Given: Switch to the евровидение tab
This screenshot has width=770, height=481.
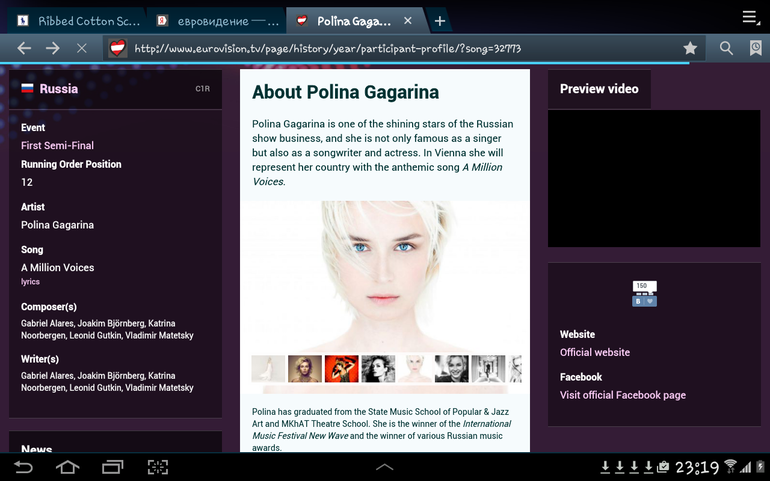Looking at the screenshot, I should [218, 21].
